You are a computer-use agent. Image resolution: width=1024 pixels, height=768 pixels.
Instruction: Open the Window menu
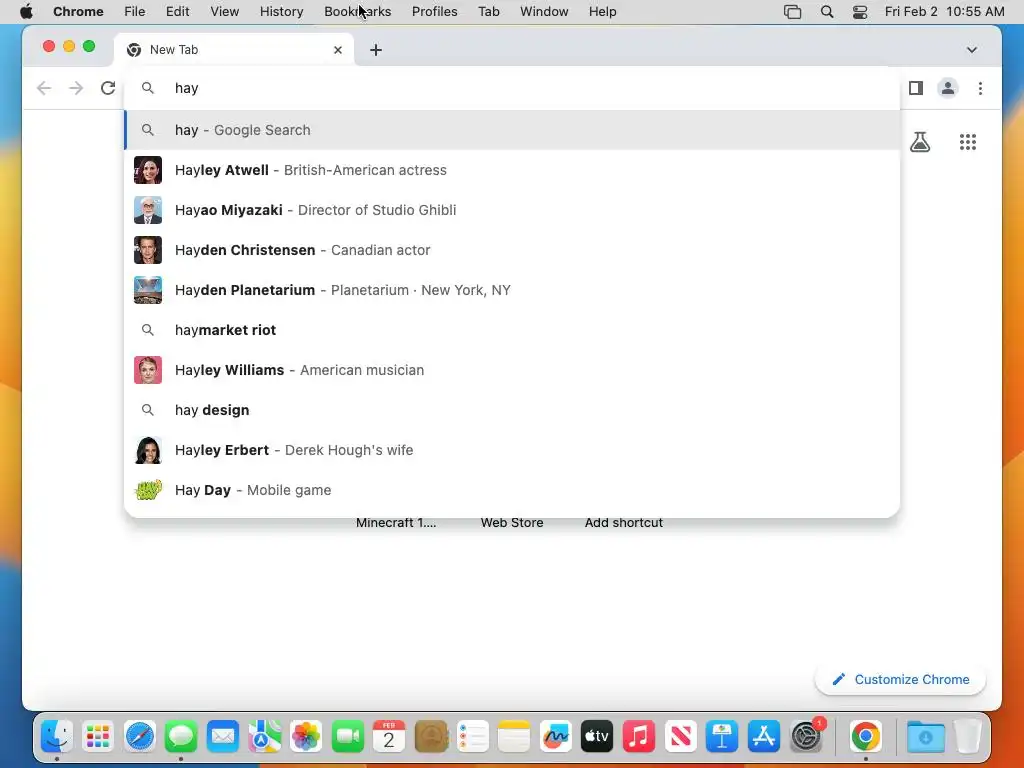pyautogui.click(x=544, y=12)
